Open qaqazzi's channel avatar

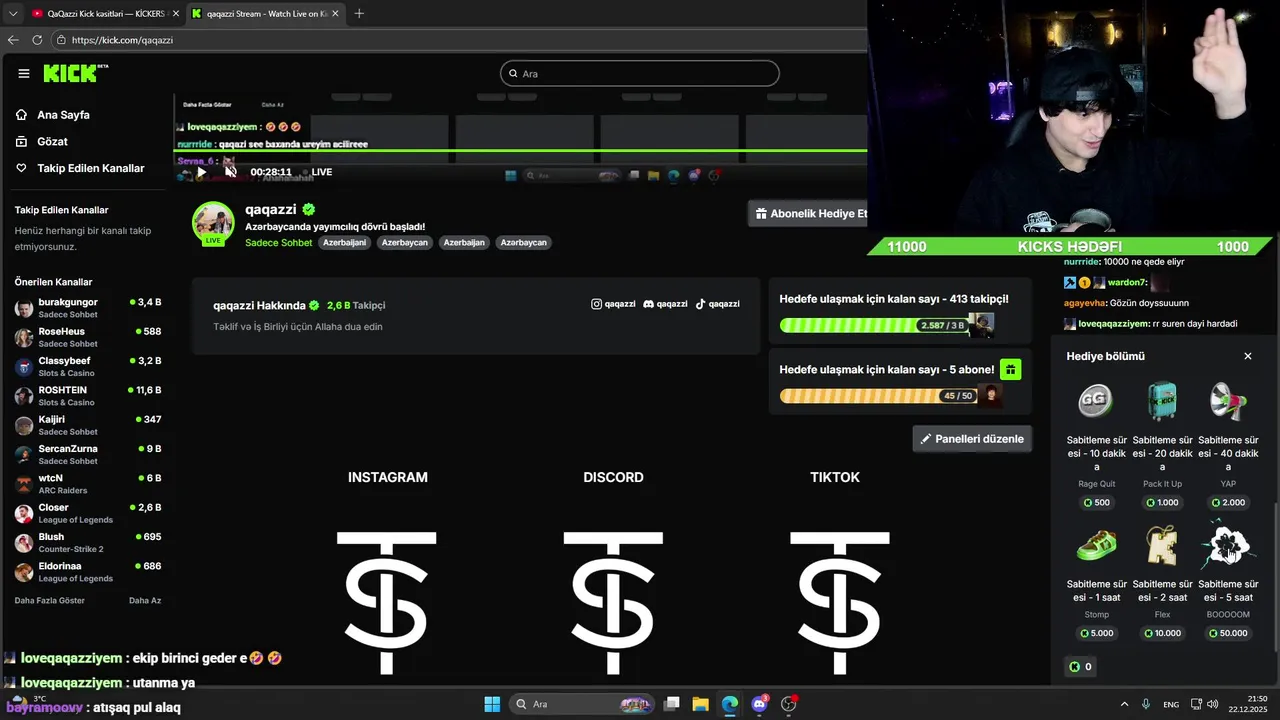coord(213,223)
